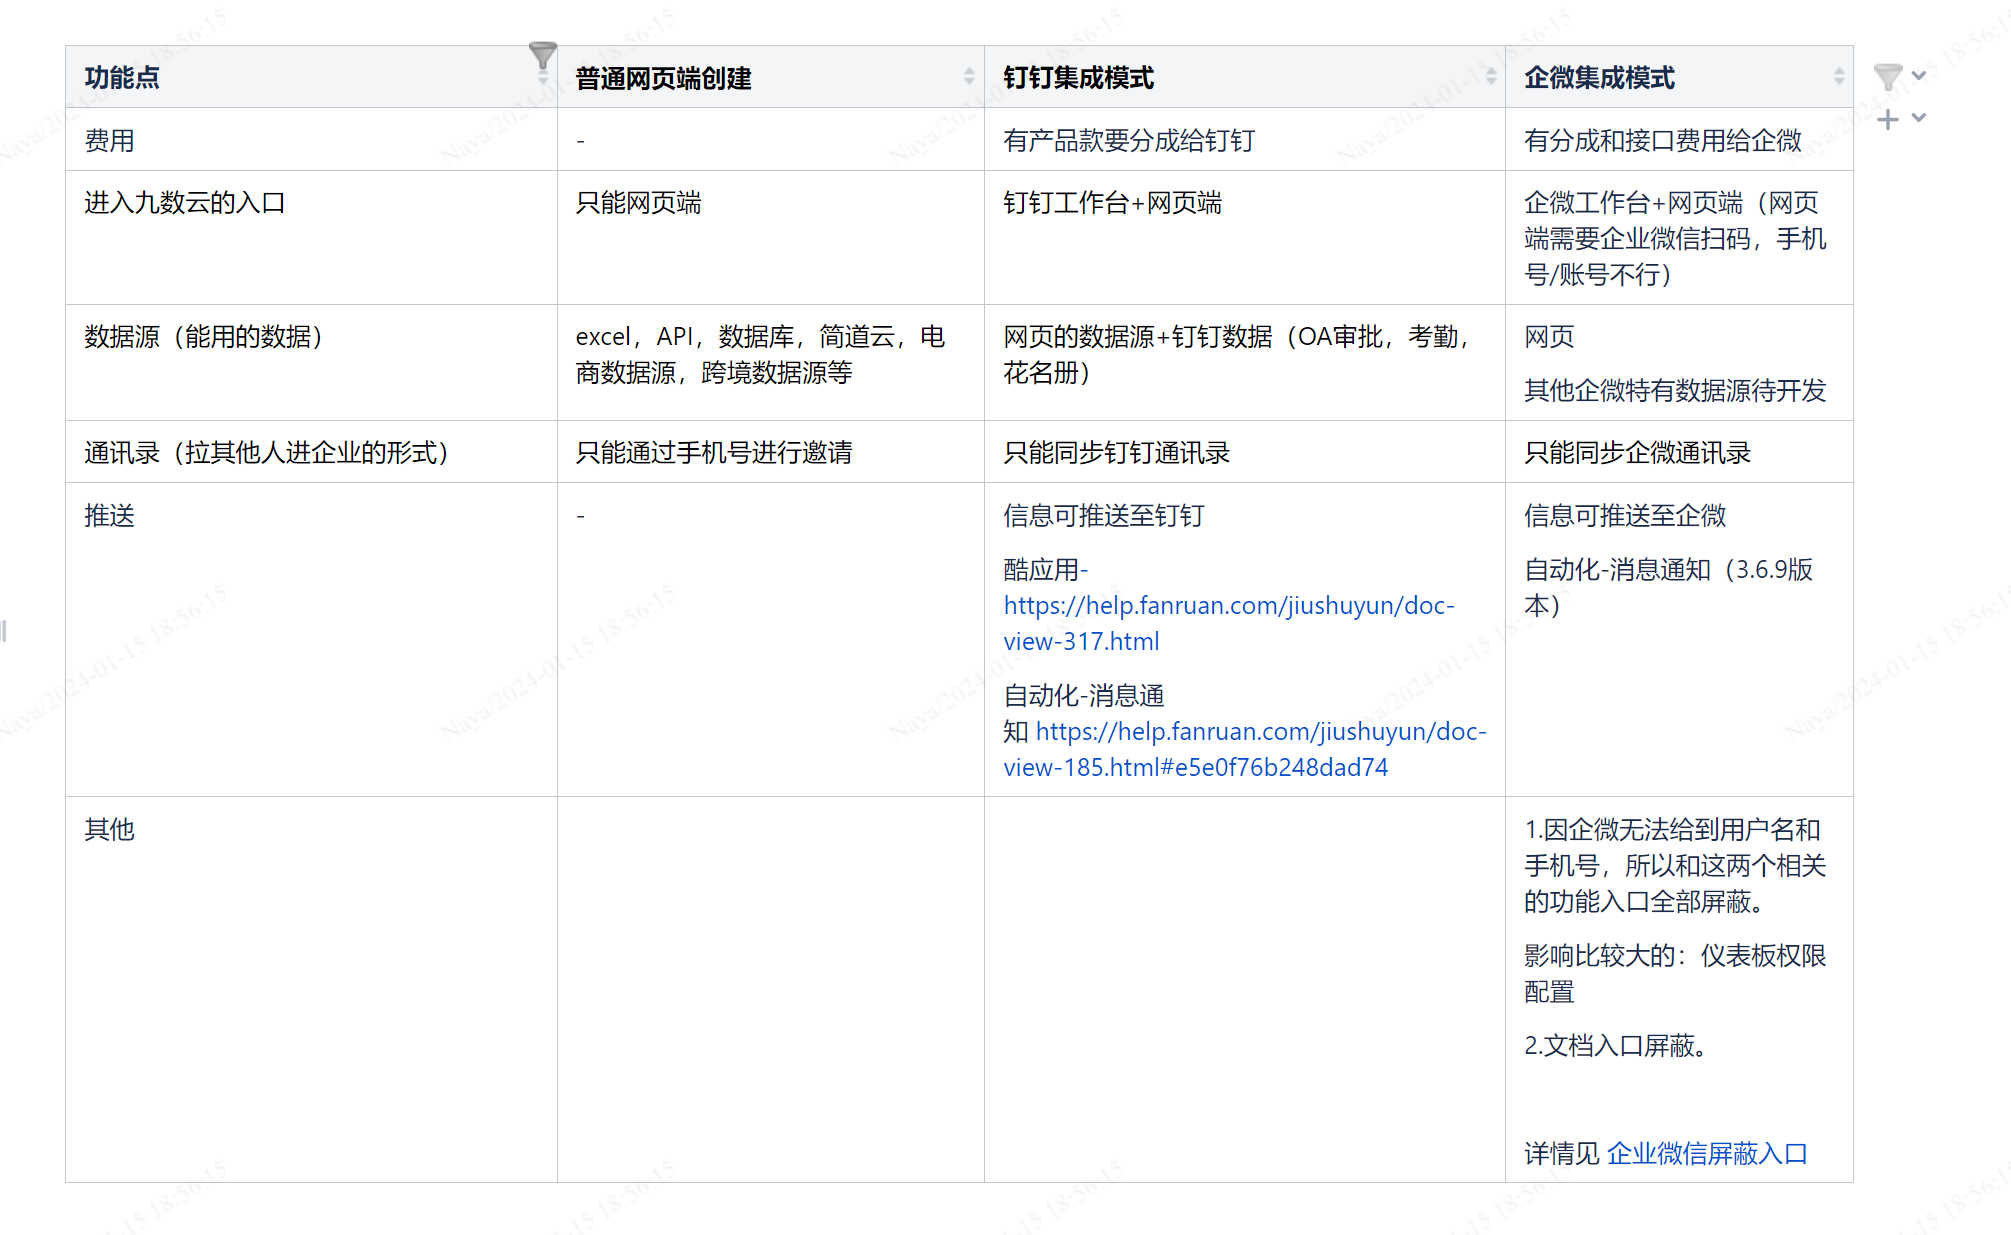Sort the 钉钉集成模式 column

click(1490, 77)
